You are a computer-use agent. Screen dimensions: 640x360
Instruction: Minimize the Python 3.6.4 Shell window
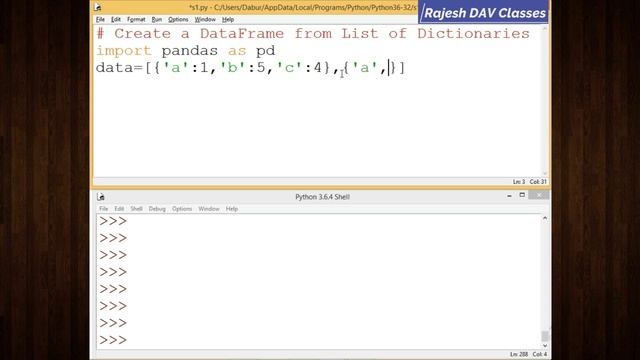[x=509, y=196]
